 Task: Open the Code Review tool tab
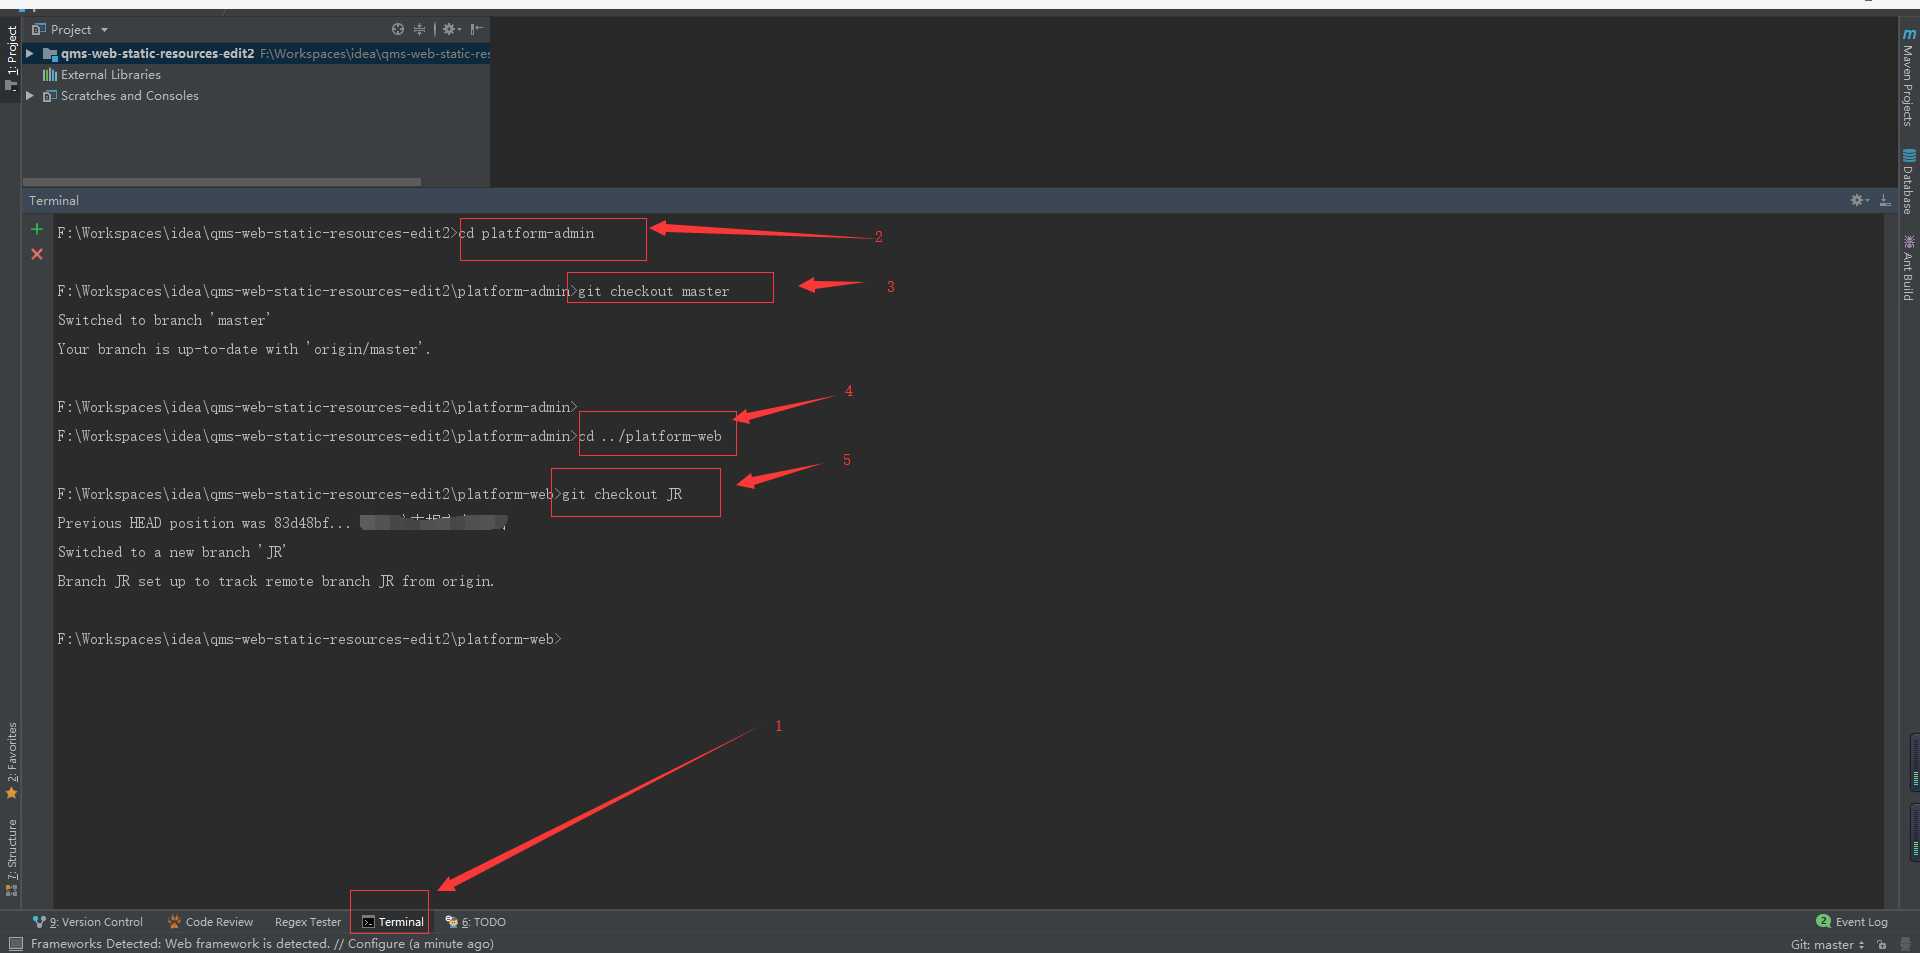(x=210, y=922)
